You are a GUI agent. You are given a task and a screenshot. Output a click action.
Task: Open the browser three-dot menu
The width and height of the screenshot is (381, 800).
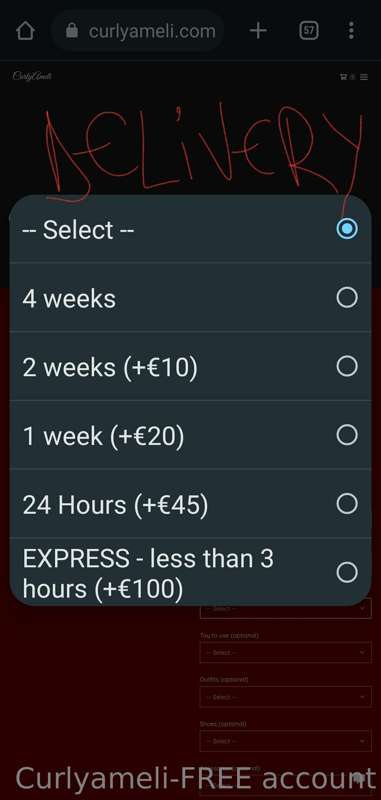pyautogui.click(x=351, y=31)
